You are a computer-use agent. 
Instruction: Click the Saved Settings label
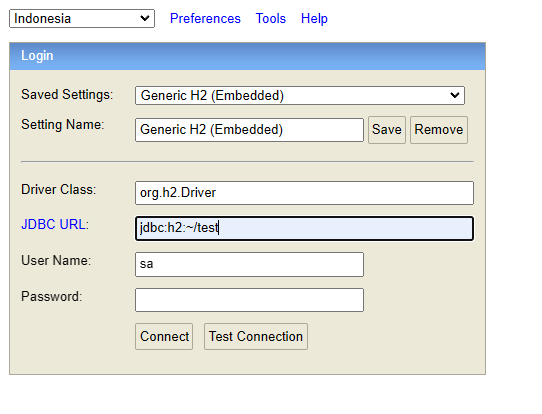click(x=67, y=94)
